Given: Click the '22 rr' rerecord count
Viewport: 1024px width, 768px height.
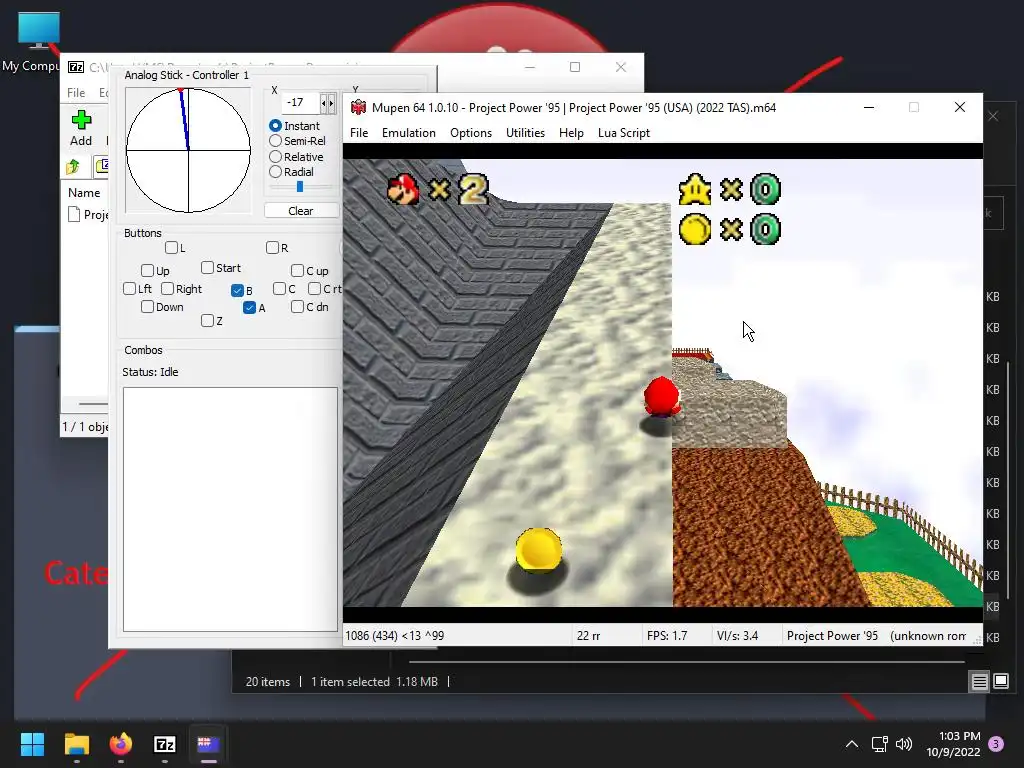Looking at the screenshot, I should tap(588, 635).
